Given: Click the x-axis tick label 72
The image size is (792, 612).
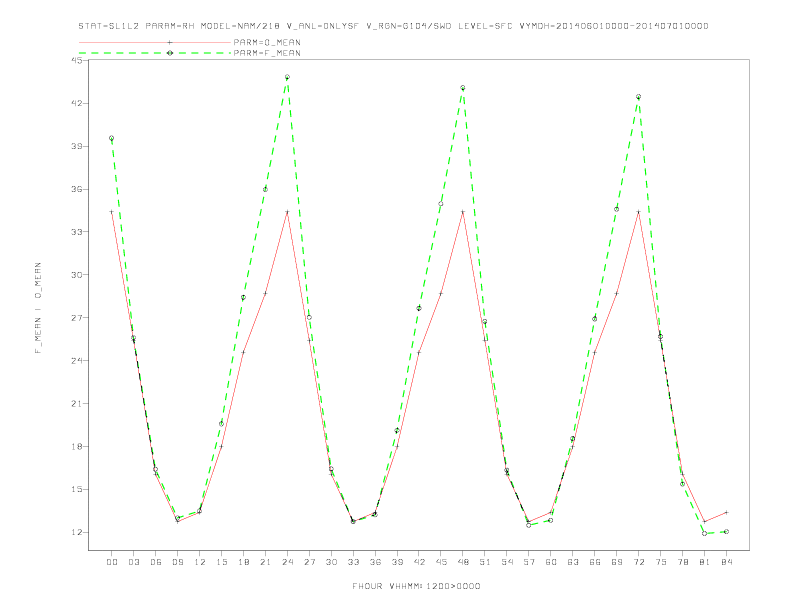Looking at the screenshot, I should [638, 562].
